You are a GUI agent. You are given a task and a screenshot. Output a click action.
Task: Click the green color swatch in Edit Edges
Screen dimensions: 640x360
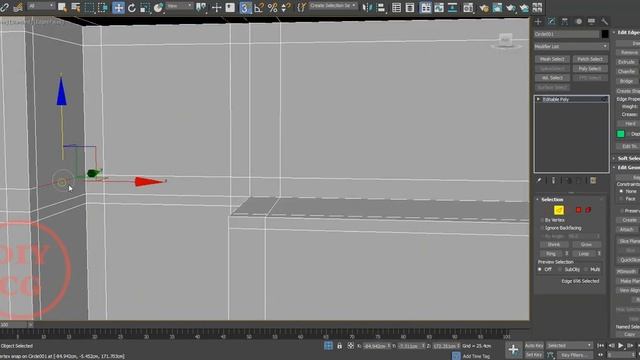click(x=620, y=134)
